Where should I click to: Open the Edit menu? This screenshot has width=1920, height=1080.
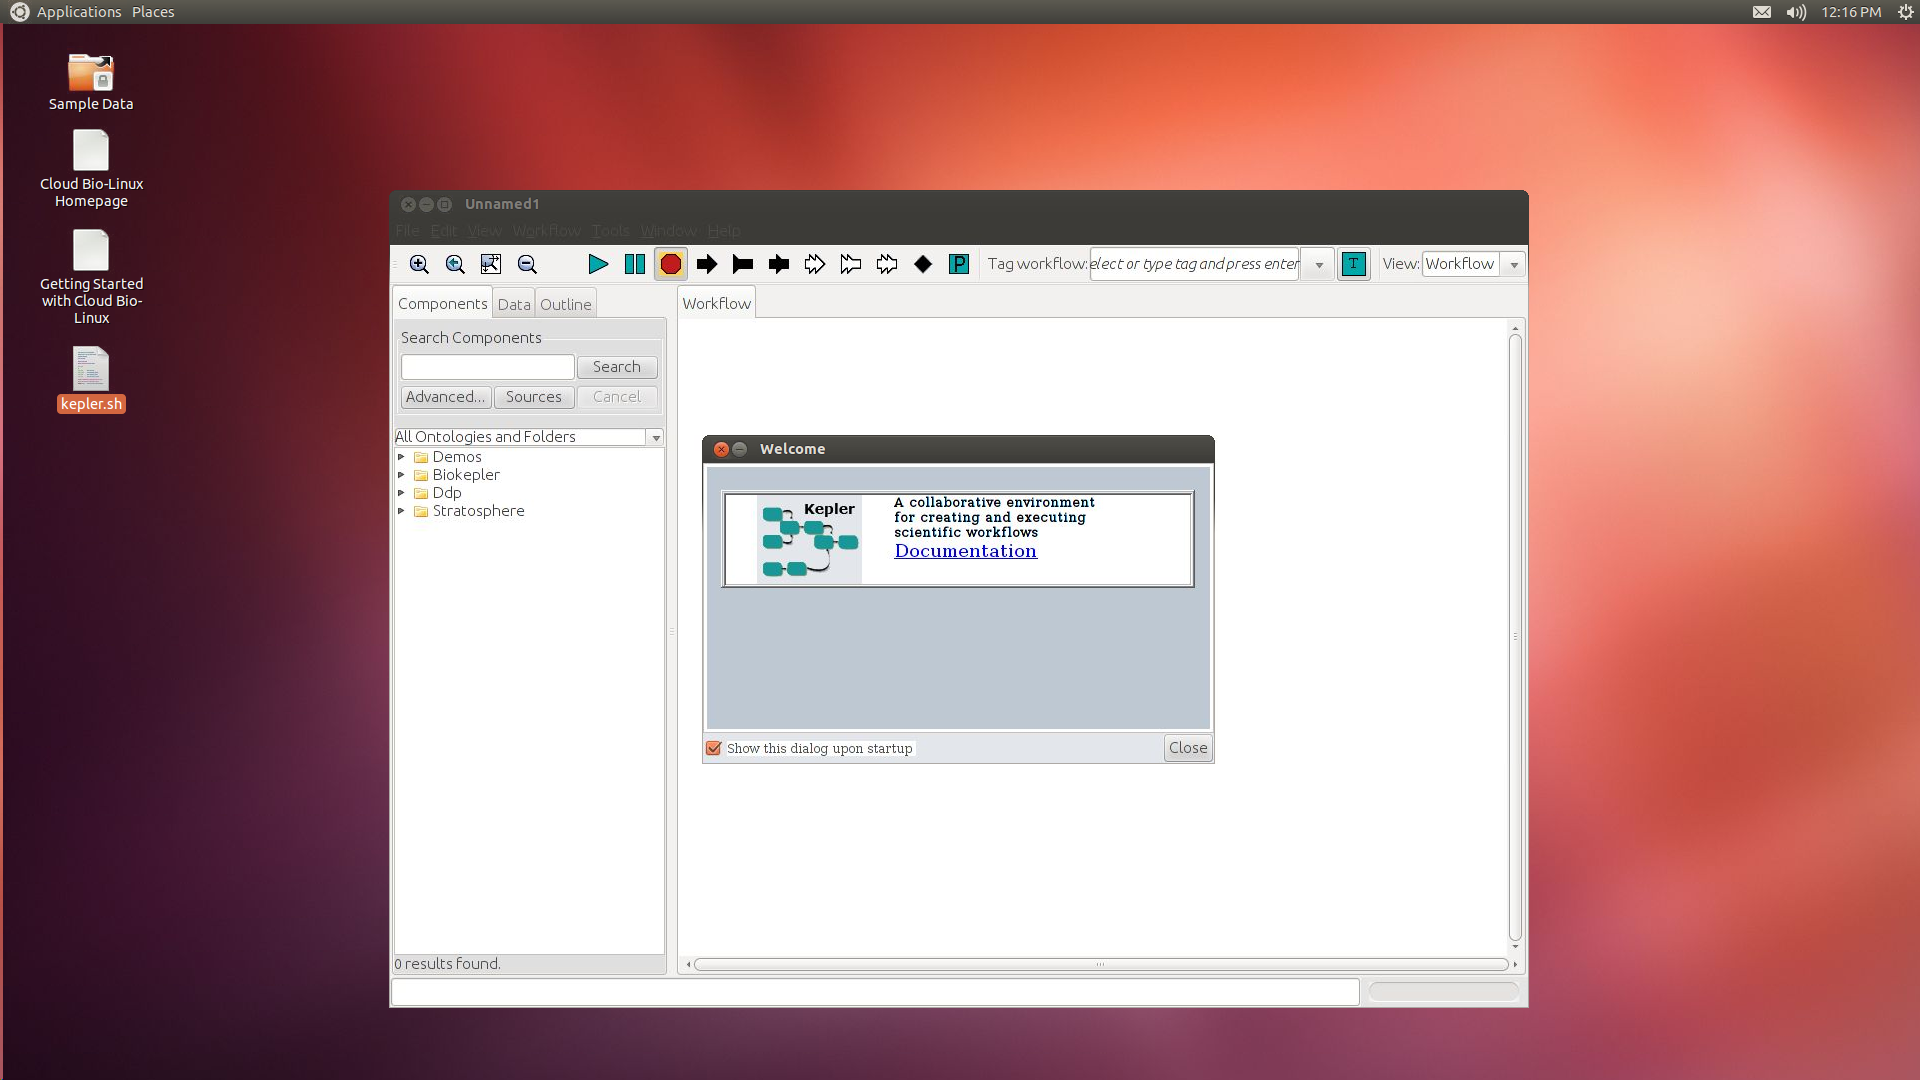(444, 231)
